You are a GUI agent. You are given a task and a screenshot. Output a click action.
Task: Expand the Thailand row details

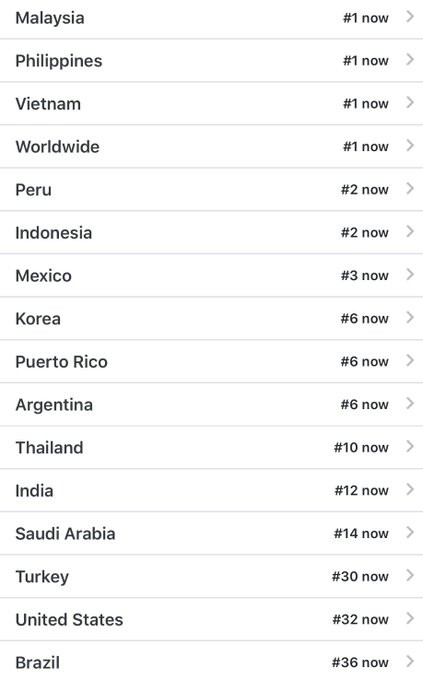click(211, 448)
